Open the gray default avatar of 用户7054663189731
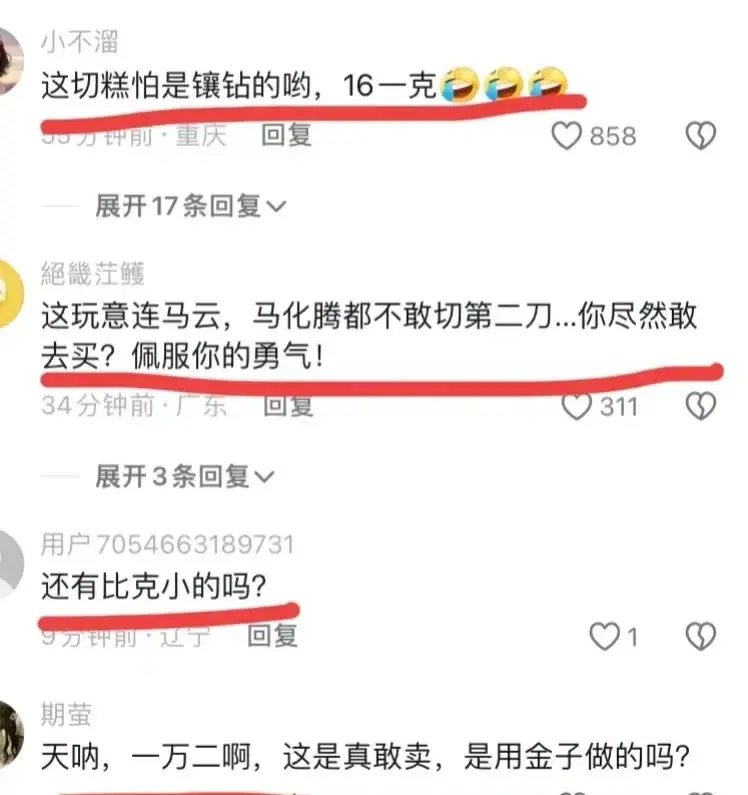The height and width of the screenshot is (795, 748). (x=10, y=564)
